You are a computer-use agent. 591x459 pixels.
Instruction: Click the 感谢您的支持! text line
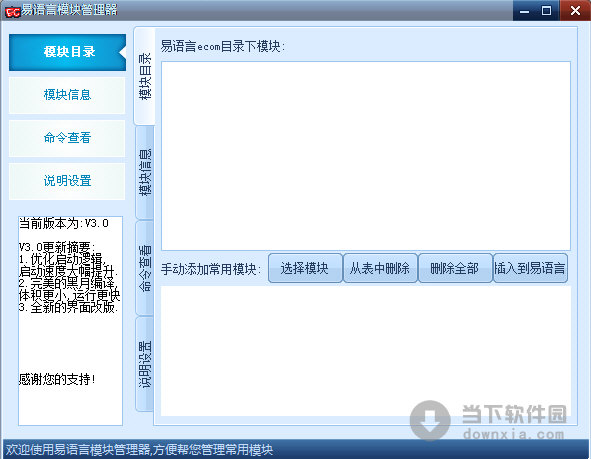pyautogui.click(x=57, y=379)
